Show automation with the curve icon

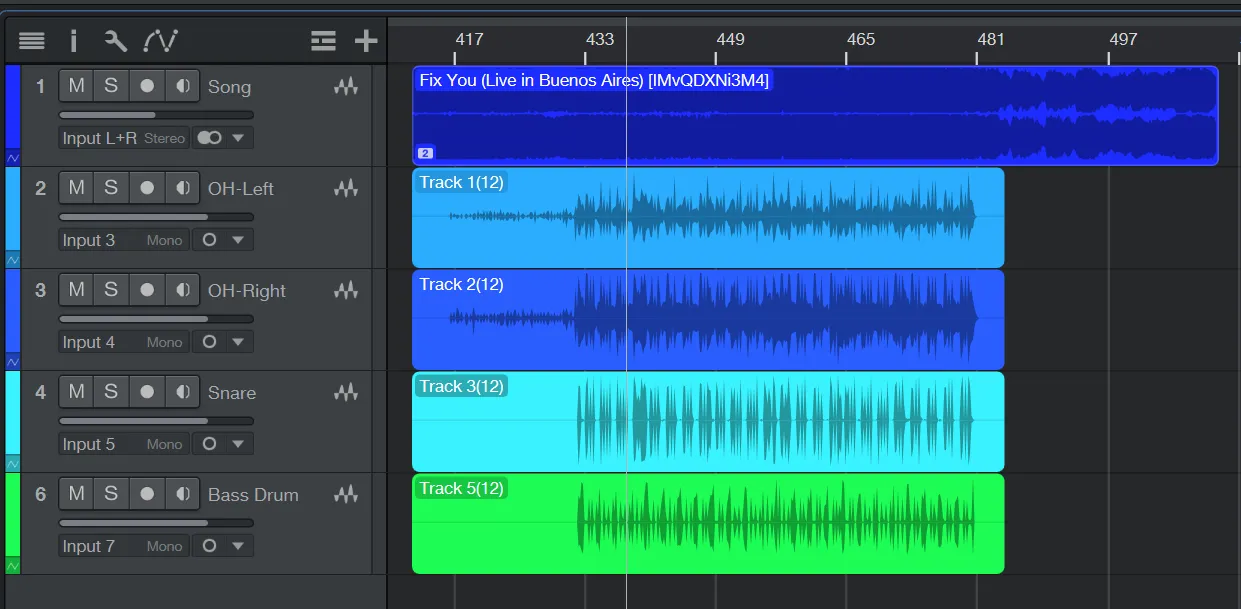coord(160,41)
